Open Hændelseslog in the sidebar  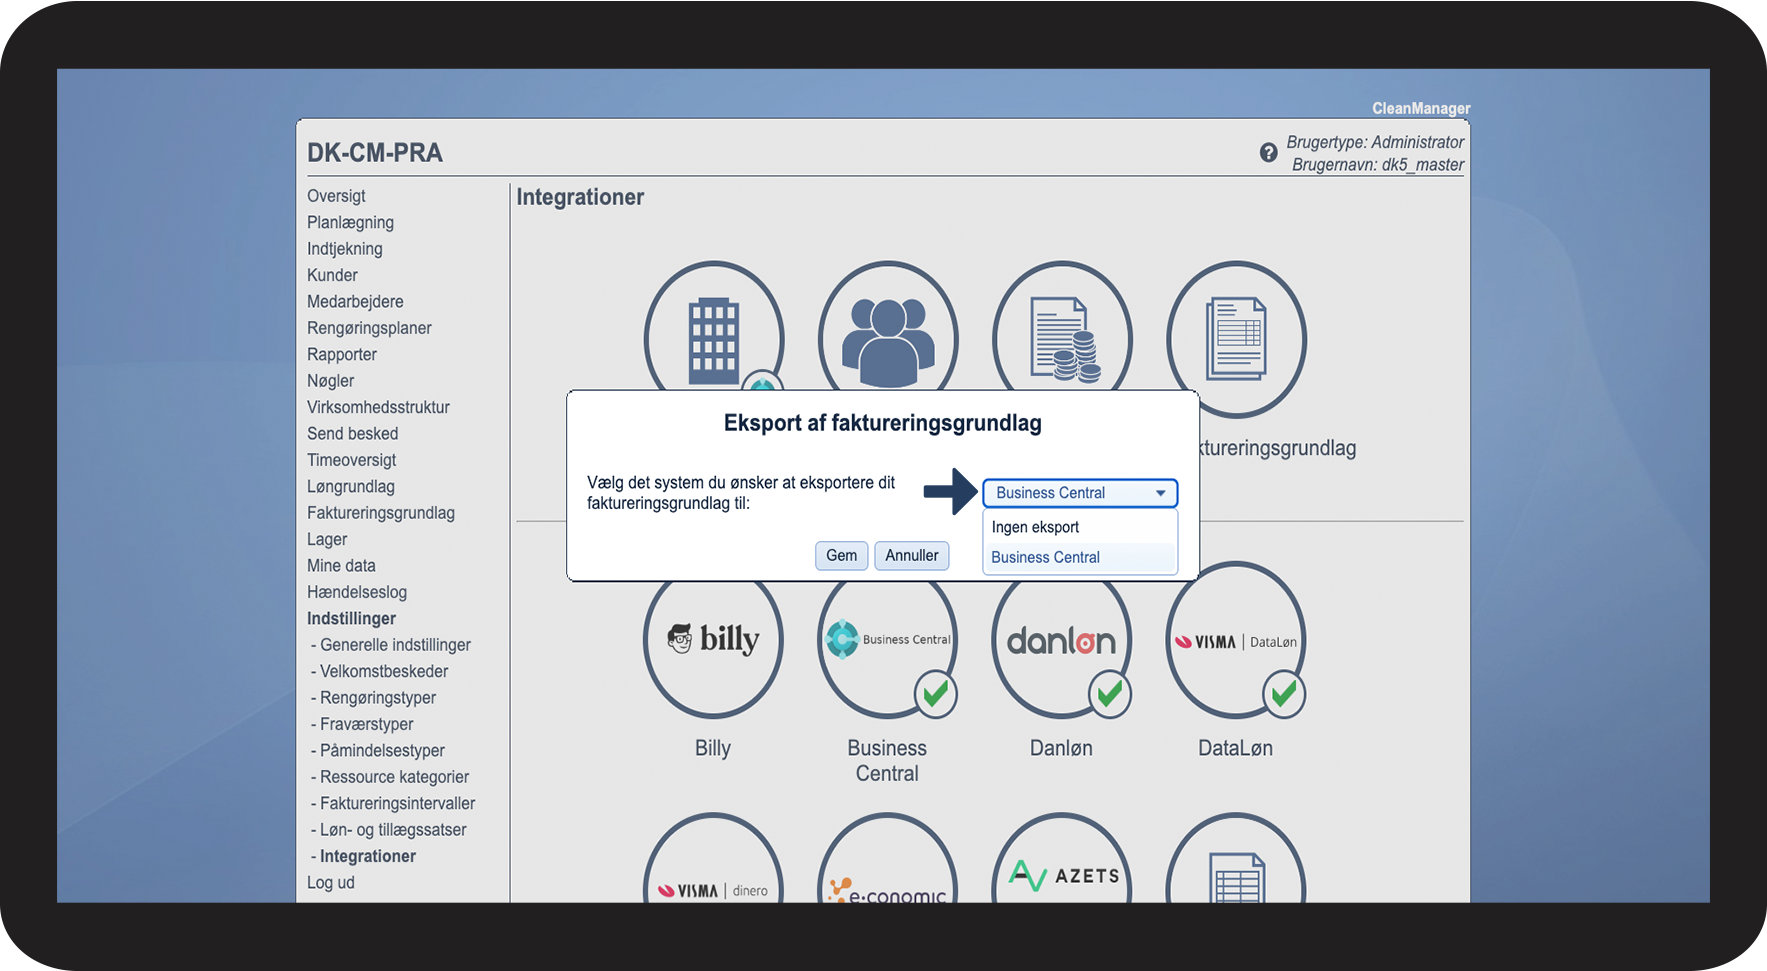click(x=357, y=592)
